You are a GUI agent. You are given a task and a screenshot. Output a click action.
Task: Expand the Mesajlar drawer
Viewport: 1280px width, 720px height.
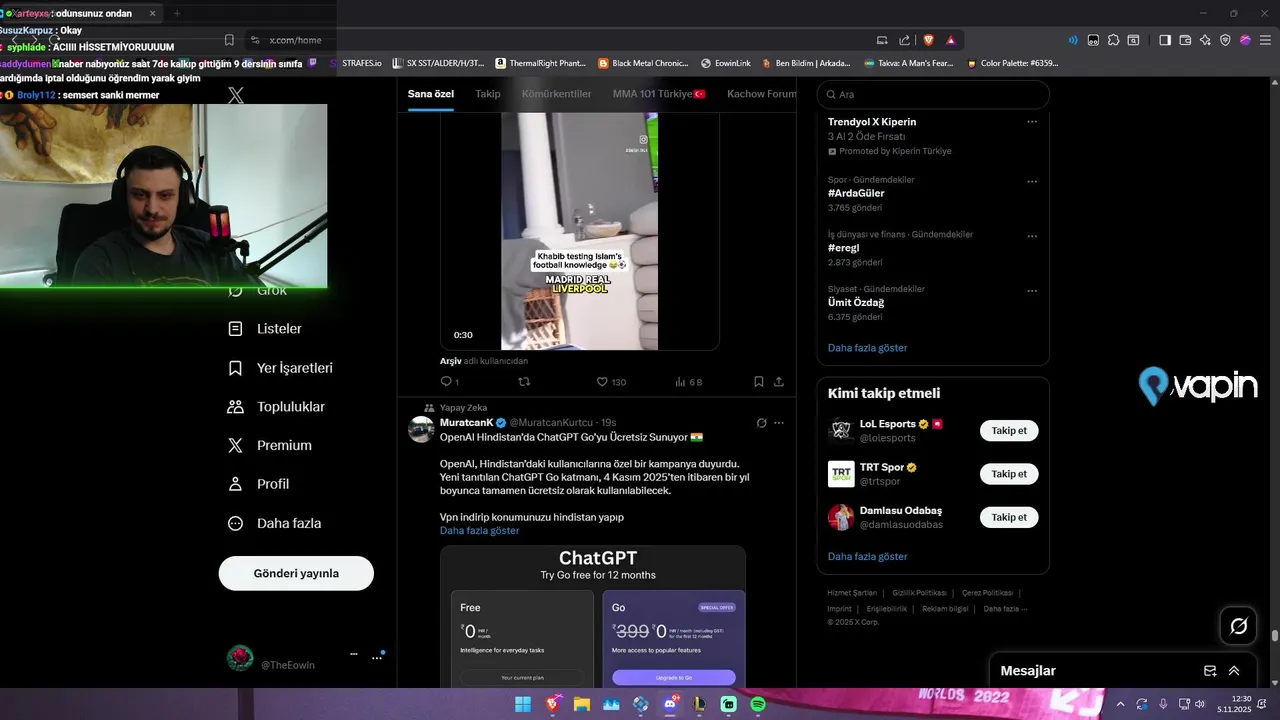point(1234,671)
